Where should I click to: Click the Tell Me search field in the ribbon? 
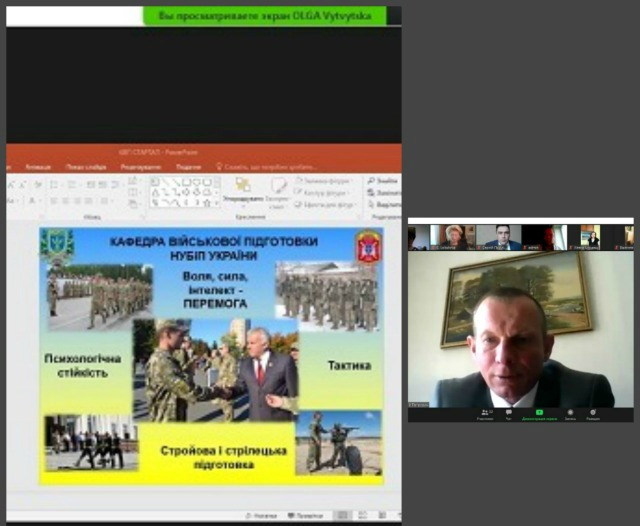click(x=267, y=167)
